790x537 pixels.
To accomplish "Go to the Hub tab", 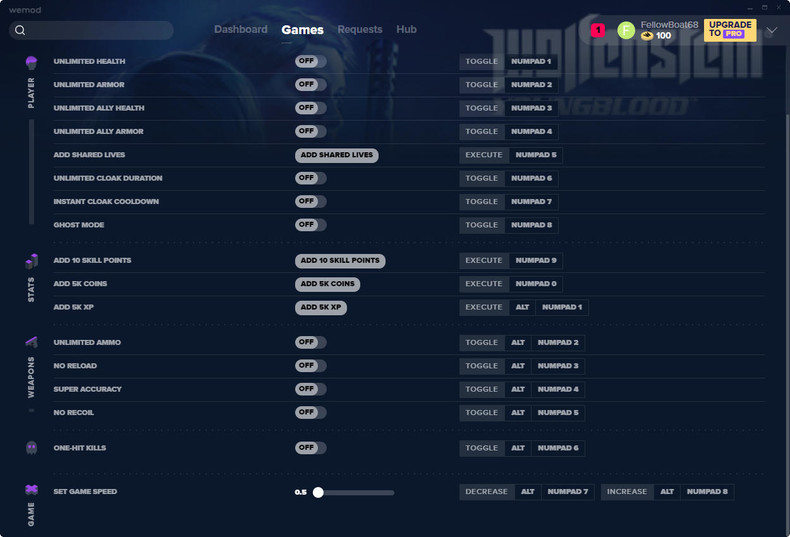I will [406, 30].
